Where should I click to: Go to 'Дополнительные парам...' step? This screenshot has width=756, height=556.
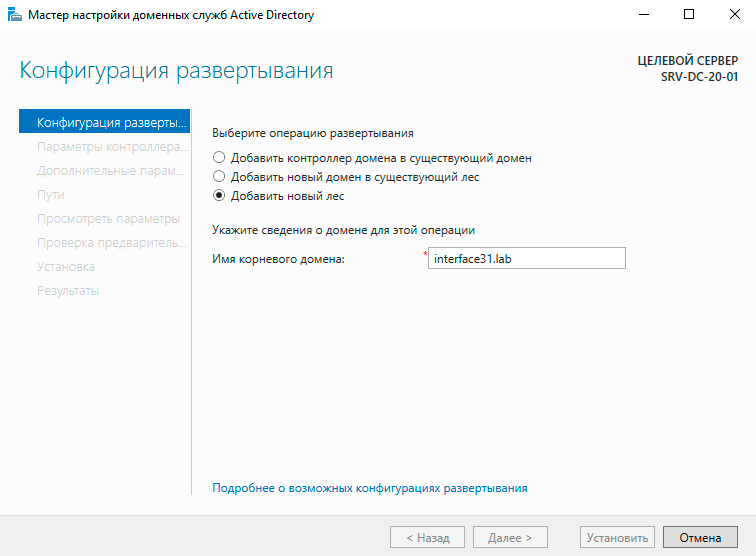point(111,171)
